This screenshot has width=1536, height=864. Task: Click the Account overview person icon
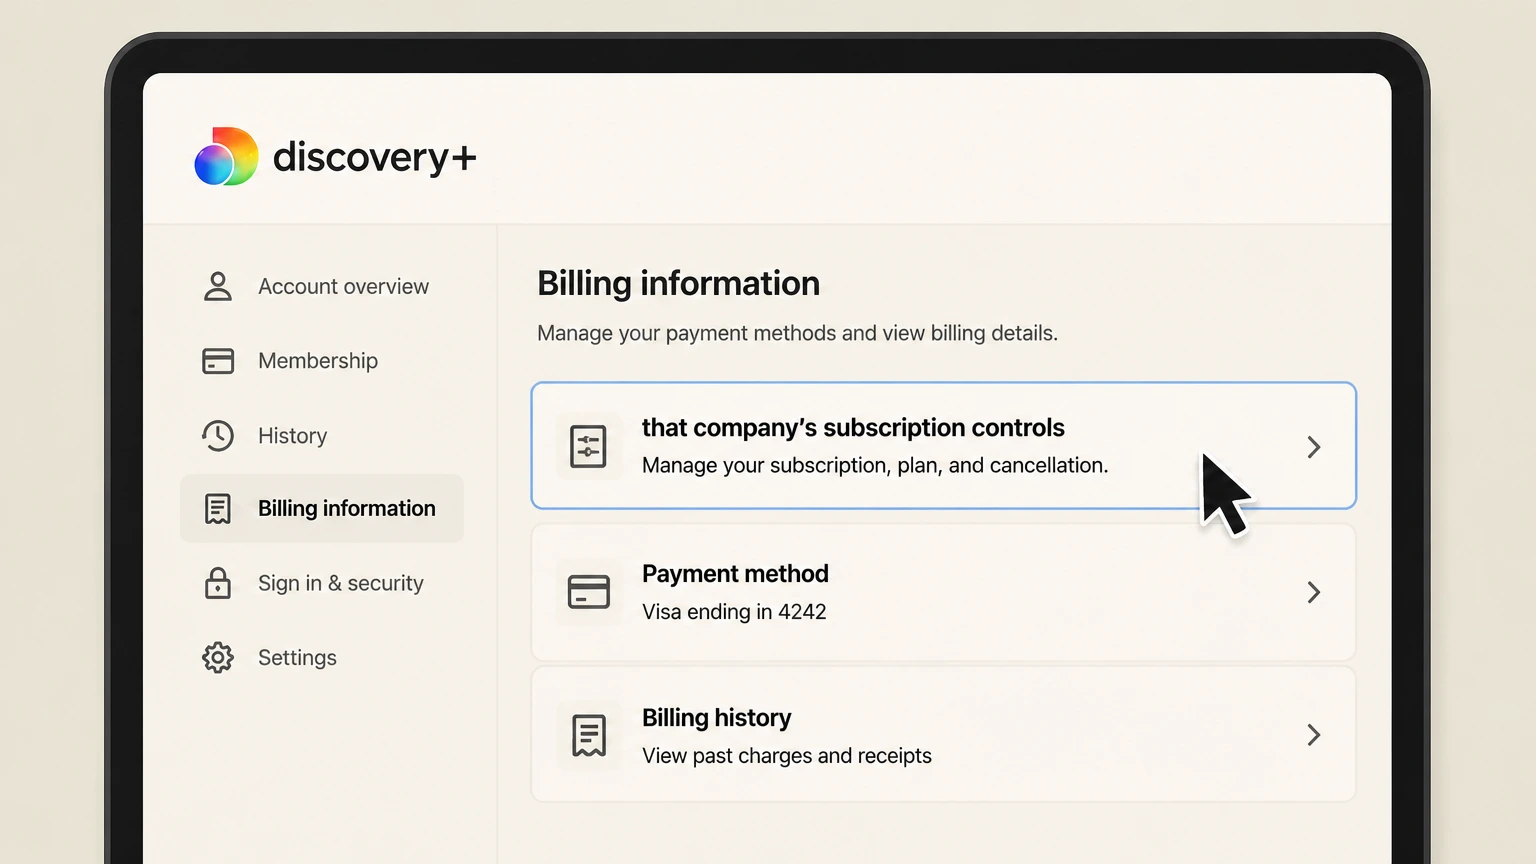[x=217, y=286]
